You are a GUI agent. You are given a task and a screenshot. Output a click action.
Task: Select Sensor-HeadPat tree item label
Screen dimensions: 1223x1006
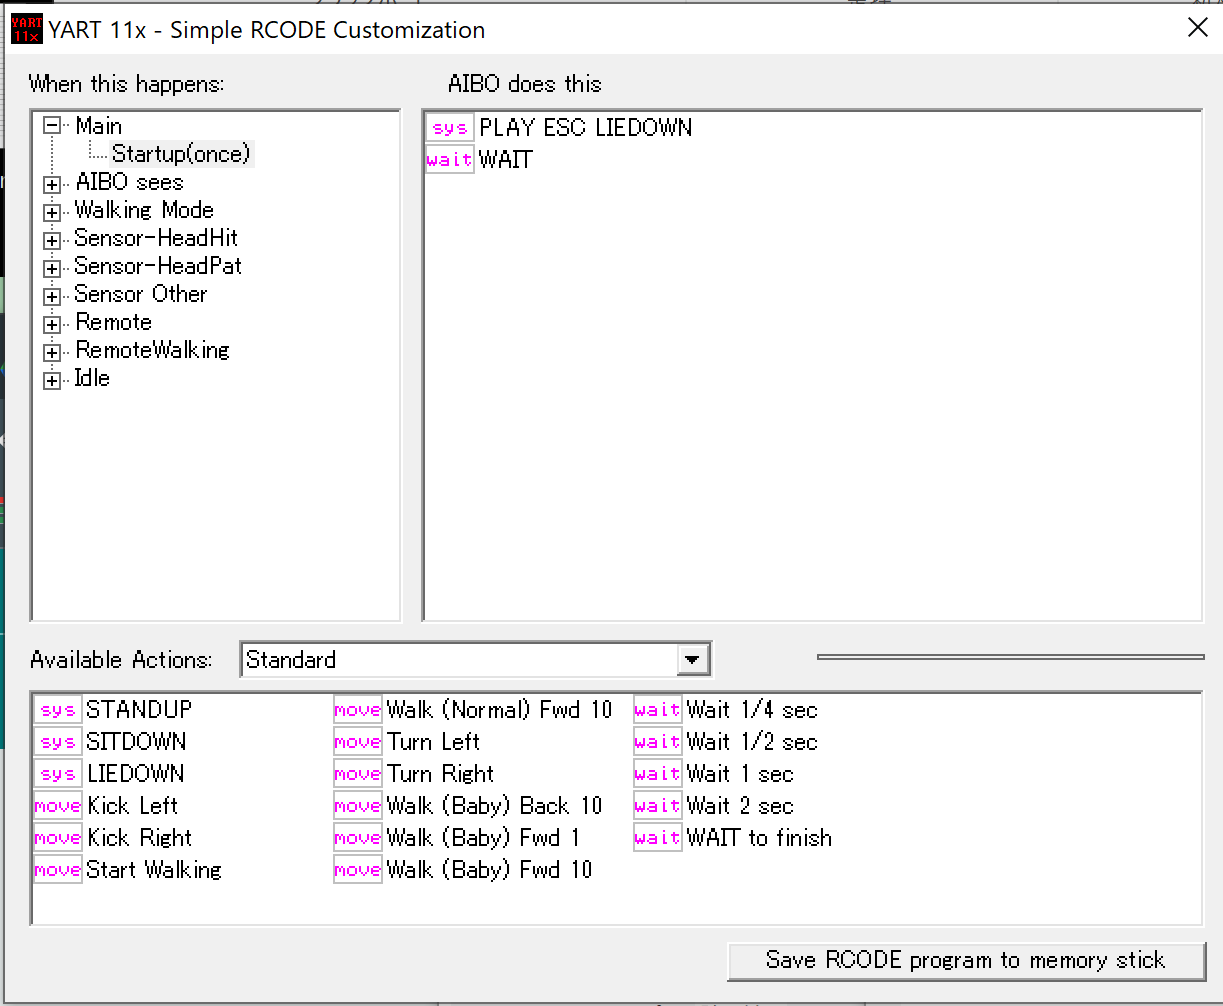158,266
